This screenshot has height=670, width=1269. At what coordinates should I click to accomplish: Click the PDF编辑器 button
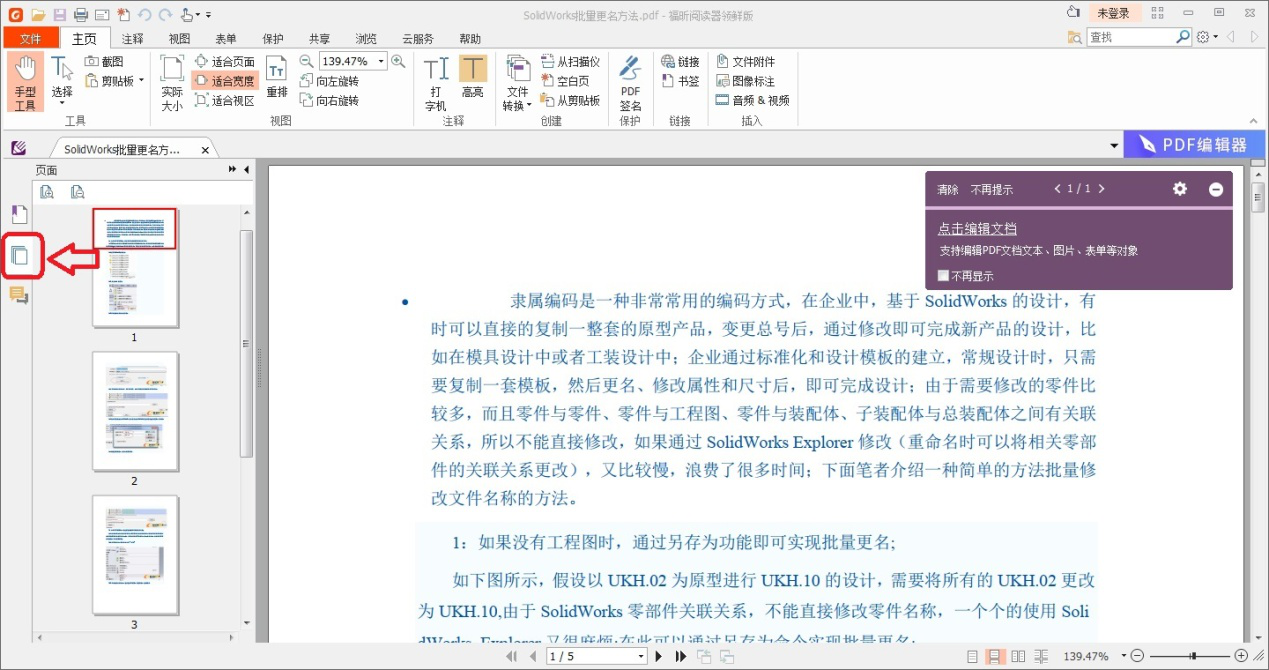point(1193,145)
